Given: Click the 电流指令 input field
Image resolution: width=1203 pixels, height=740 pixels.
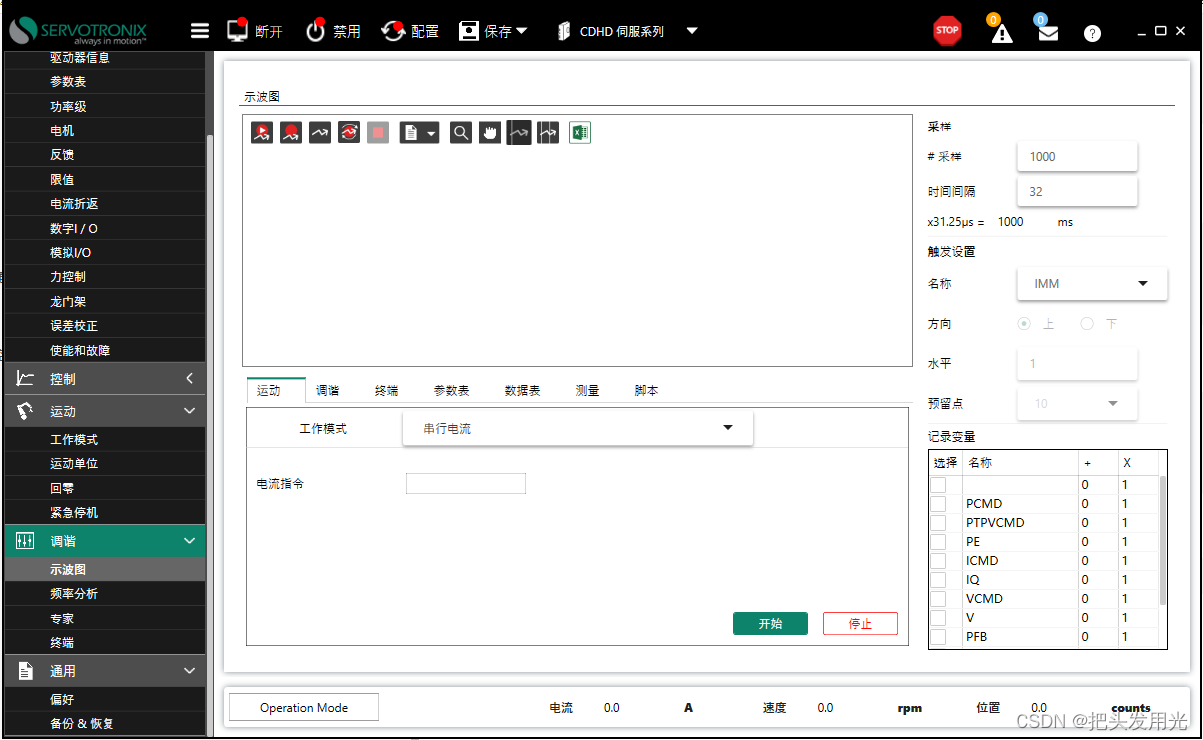Looking at the screenshot, I should pos(466,483).
